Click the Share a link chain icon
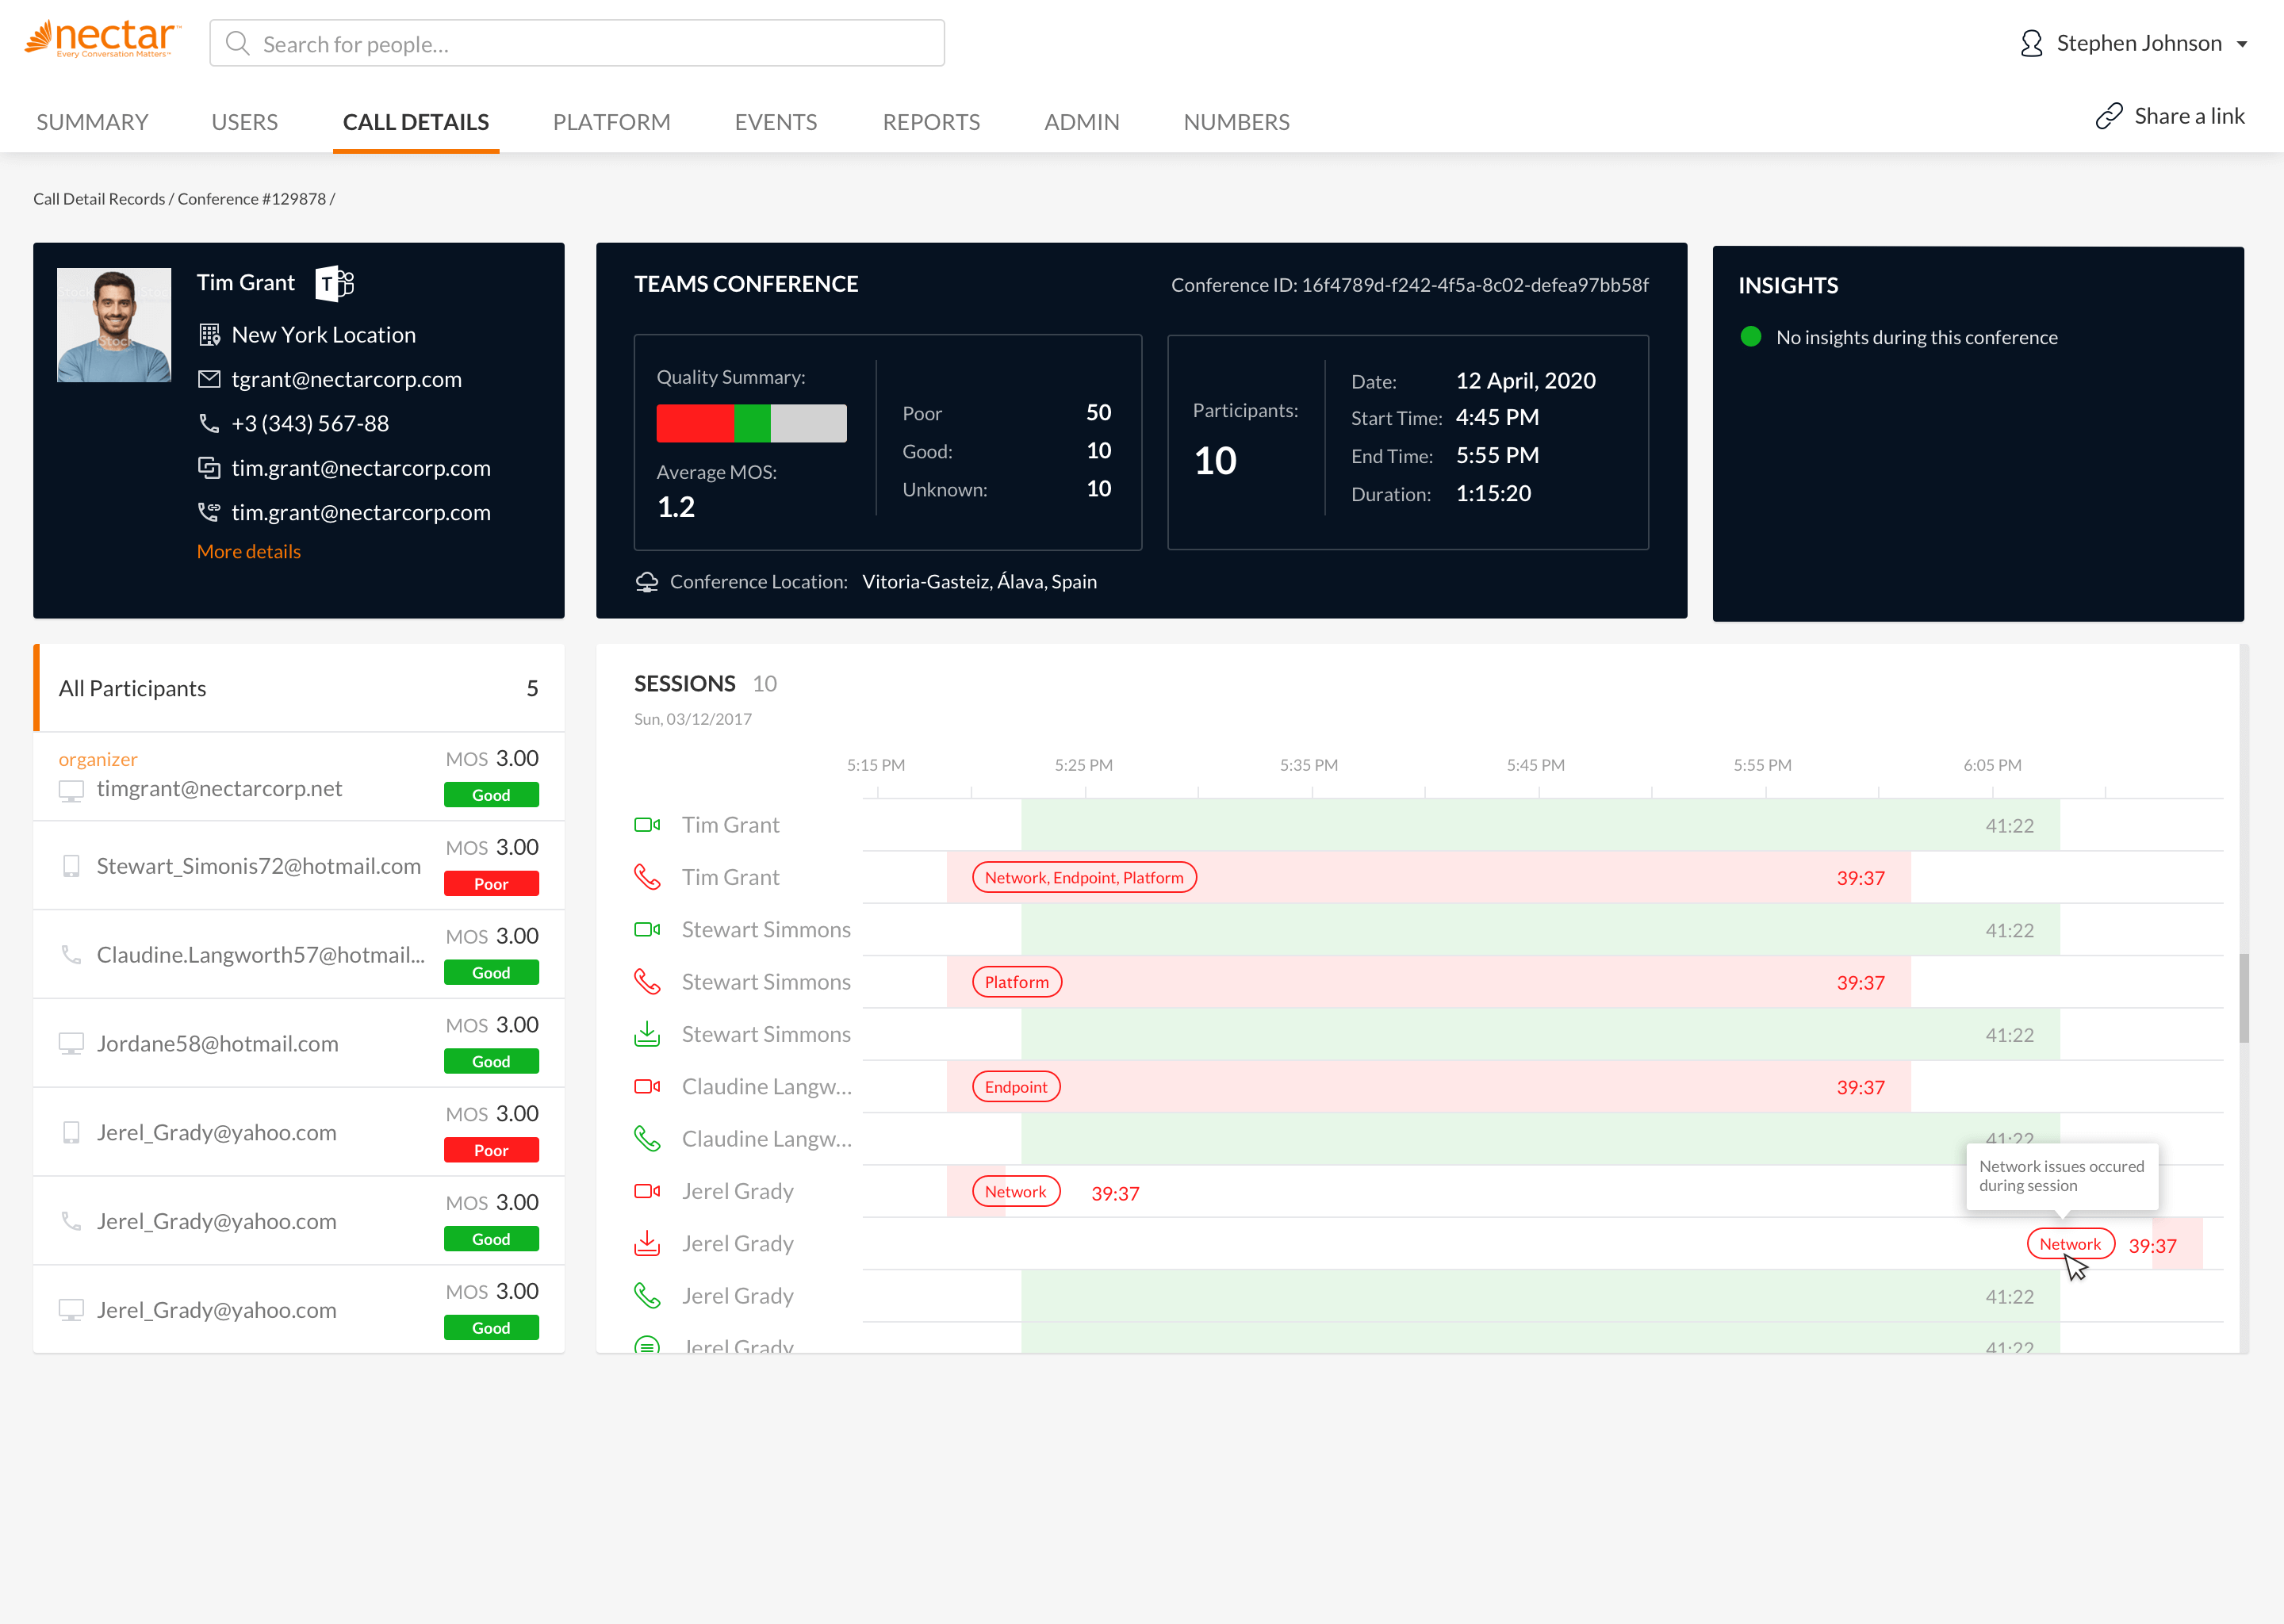The height and width of the screenshot is (1624, 2284). tap(2109, 116)
